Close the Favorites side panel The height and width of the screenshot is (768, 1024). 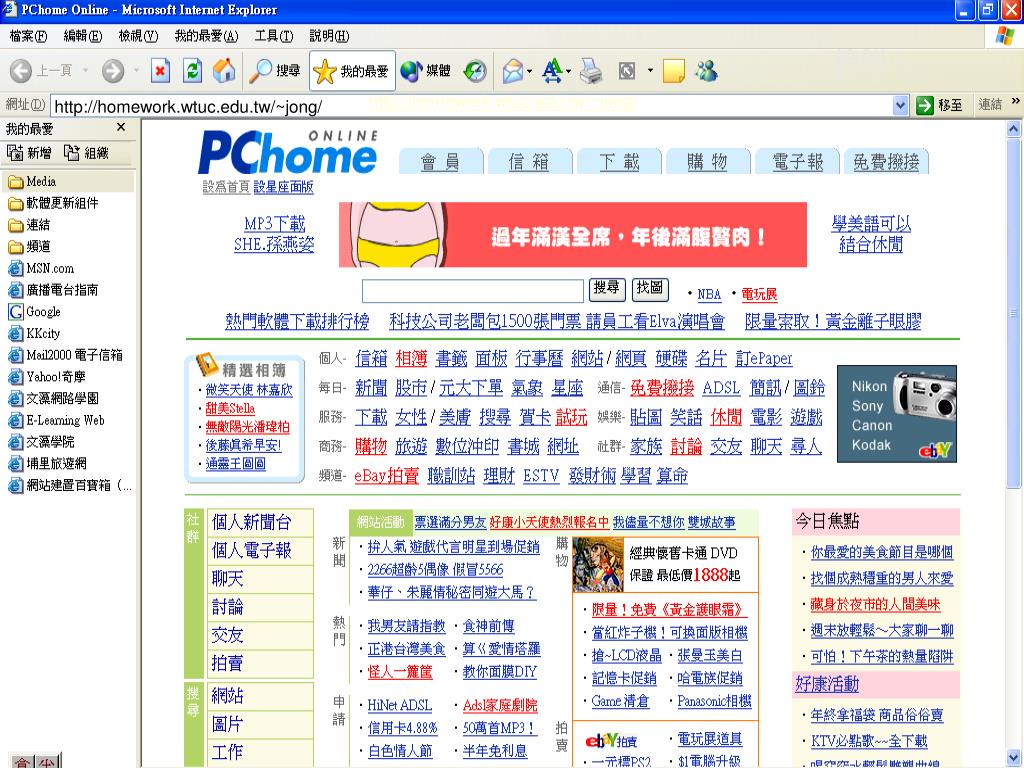point(121,127)
